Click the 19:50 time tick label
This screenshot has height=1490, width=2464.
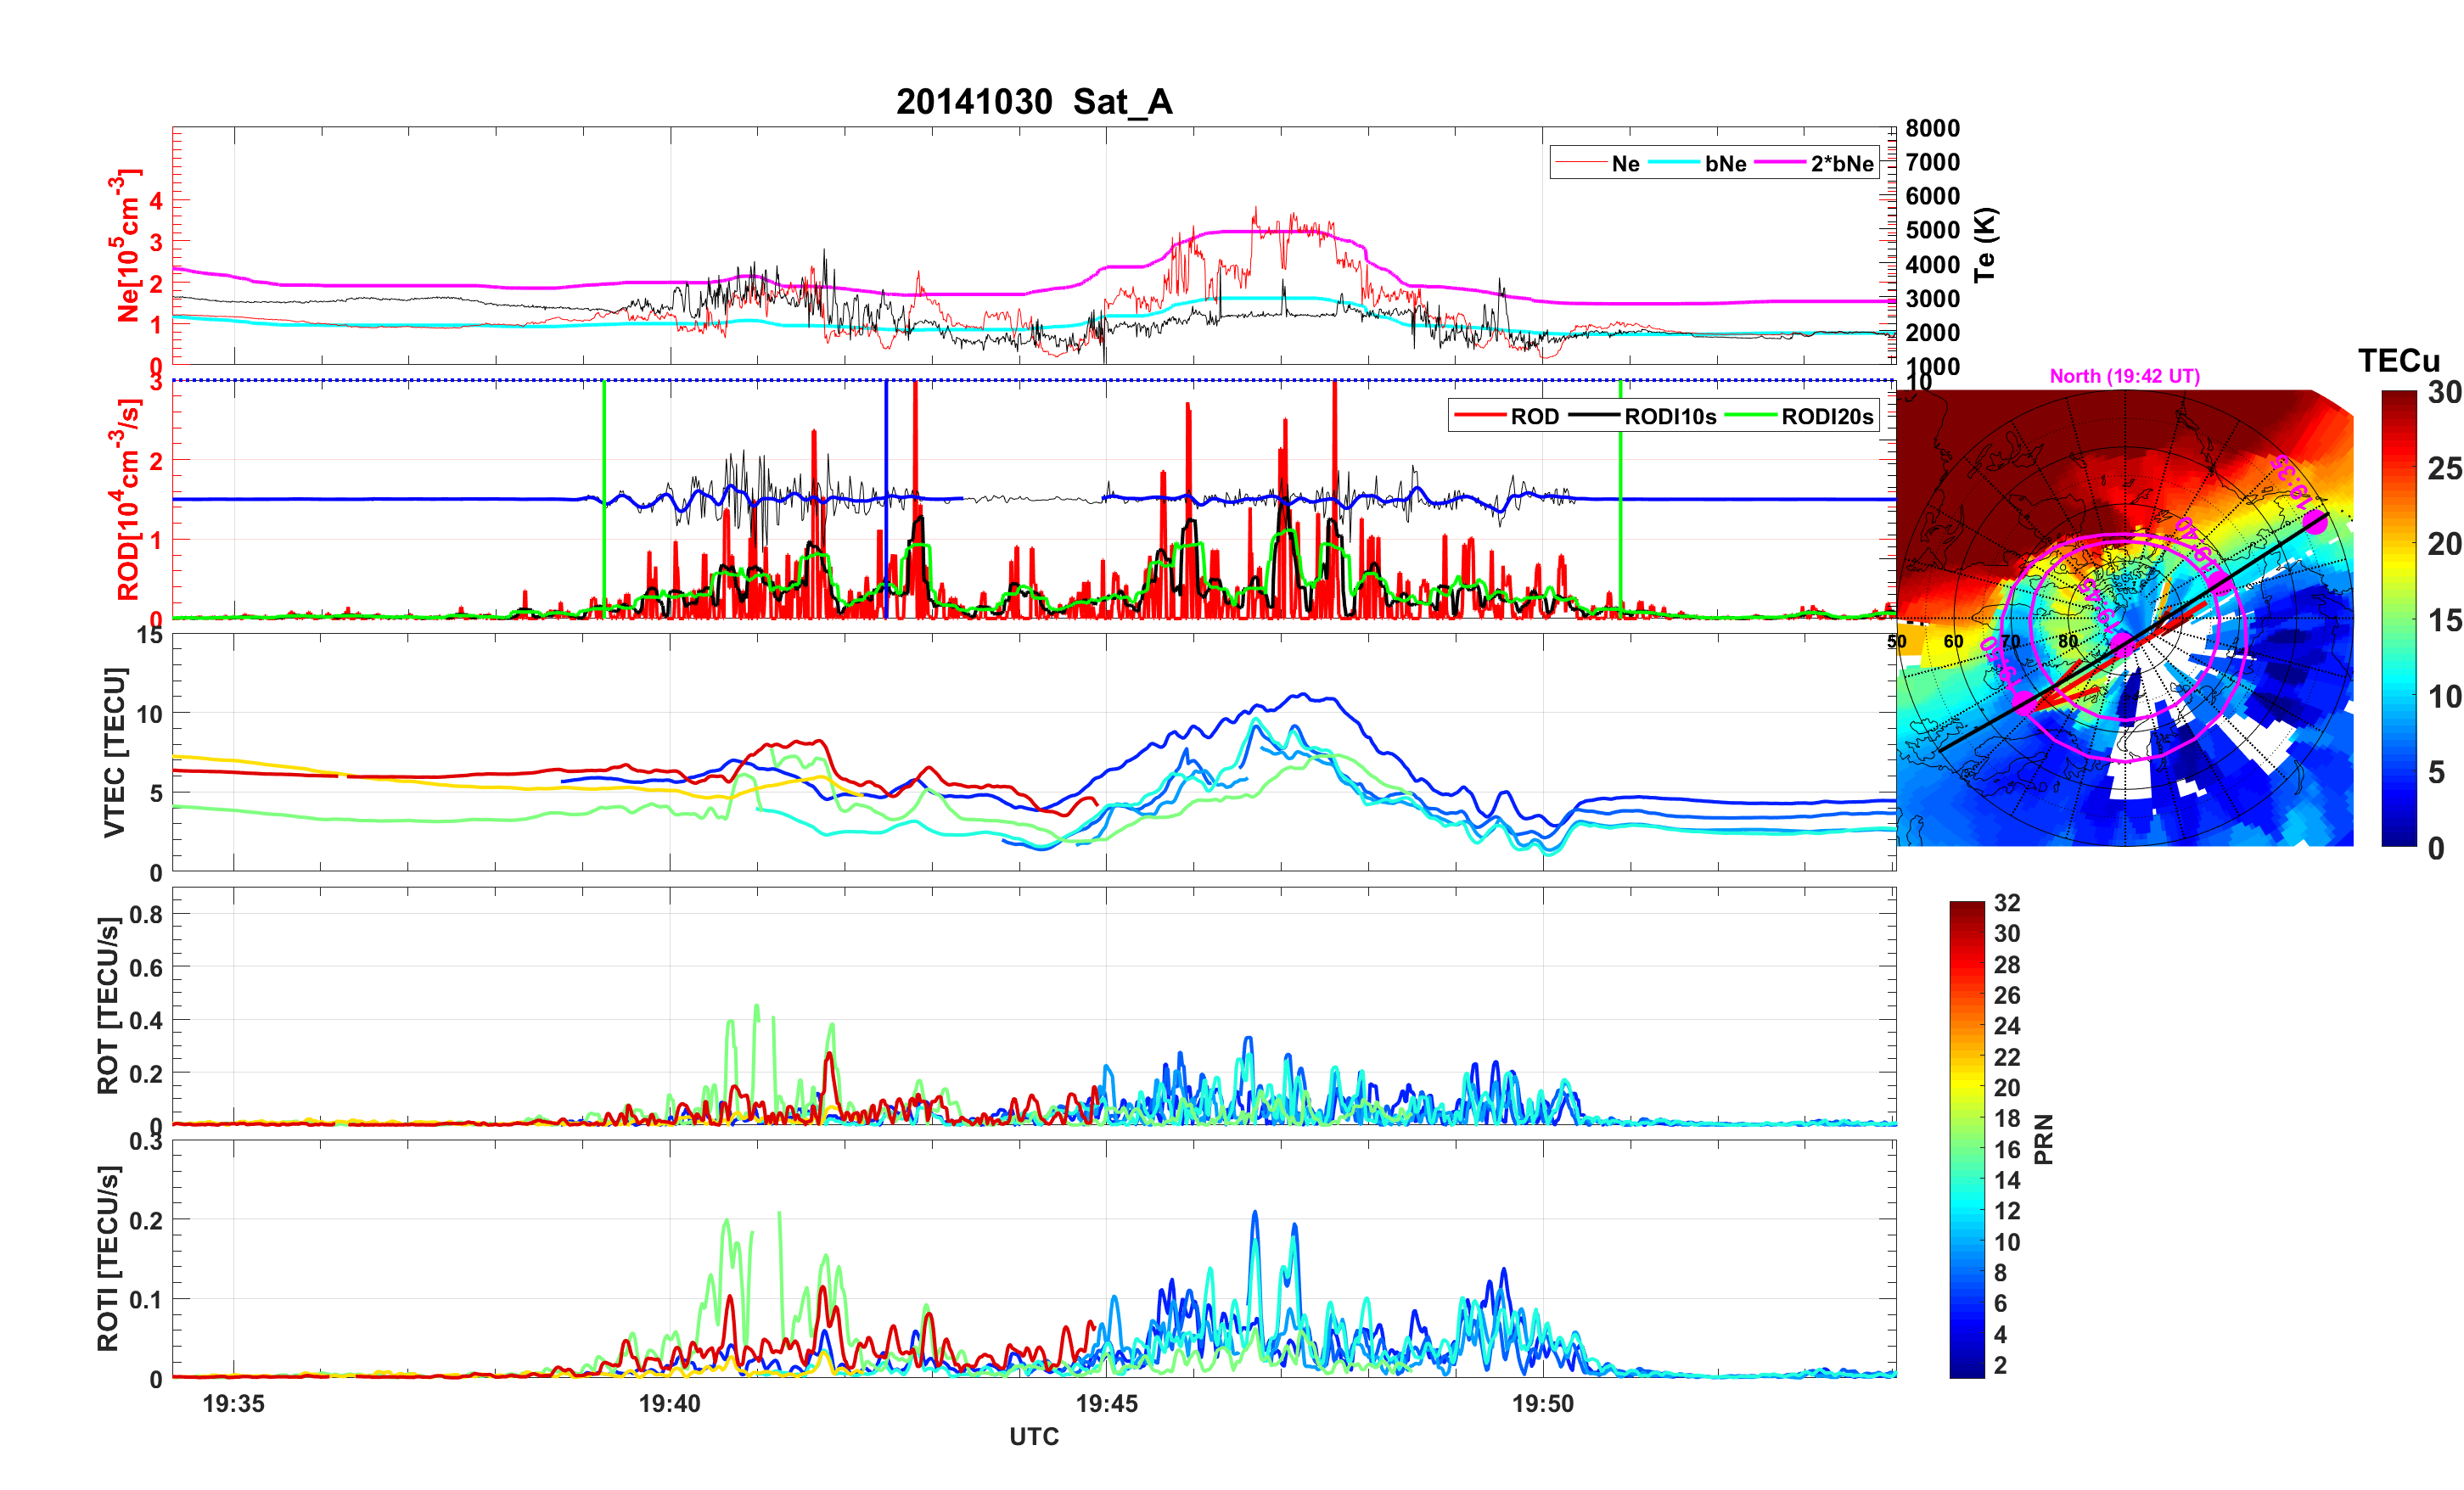click(1542, 1403)
